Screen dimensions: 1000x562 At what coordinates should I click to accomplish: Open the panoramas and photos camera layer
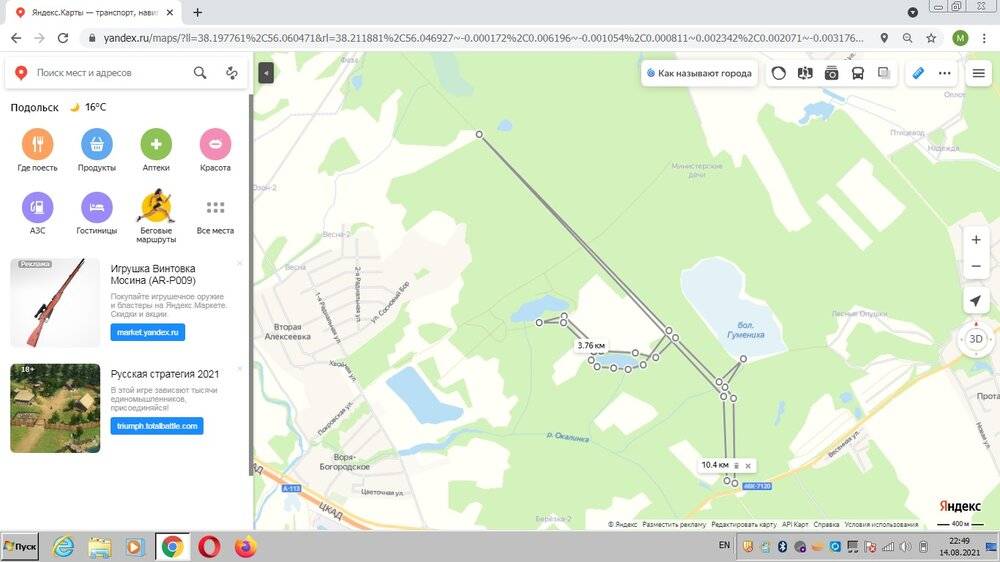click(831, 73)
